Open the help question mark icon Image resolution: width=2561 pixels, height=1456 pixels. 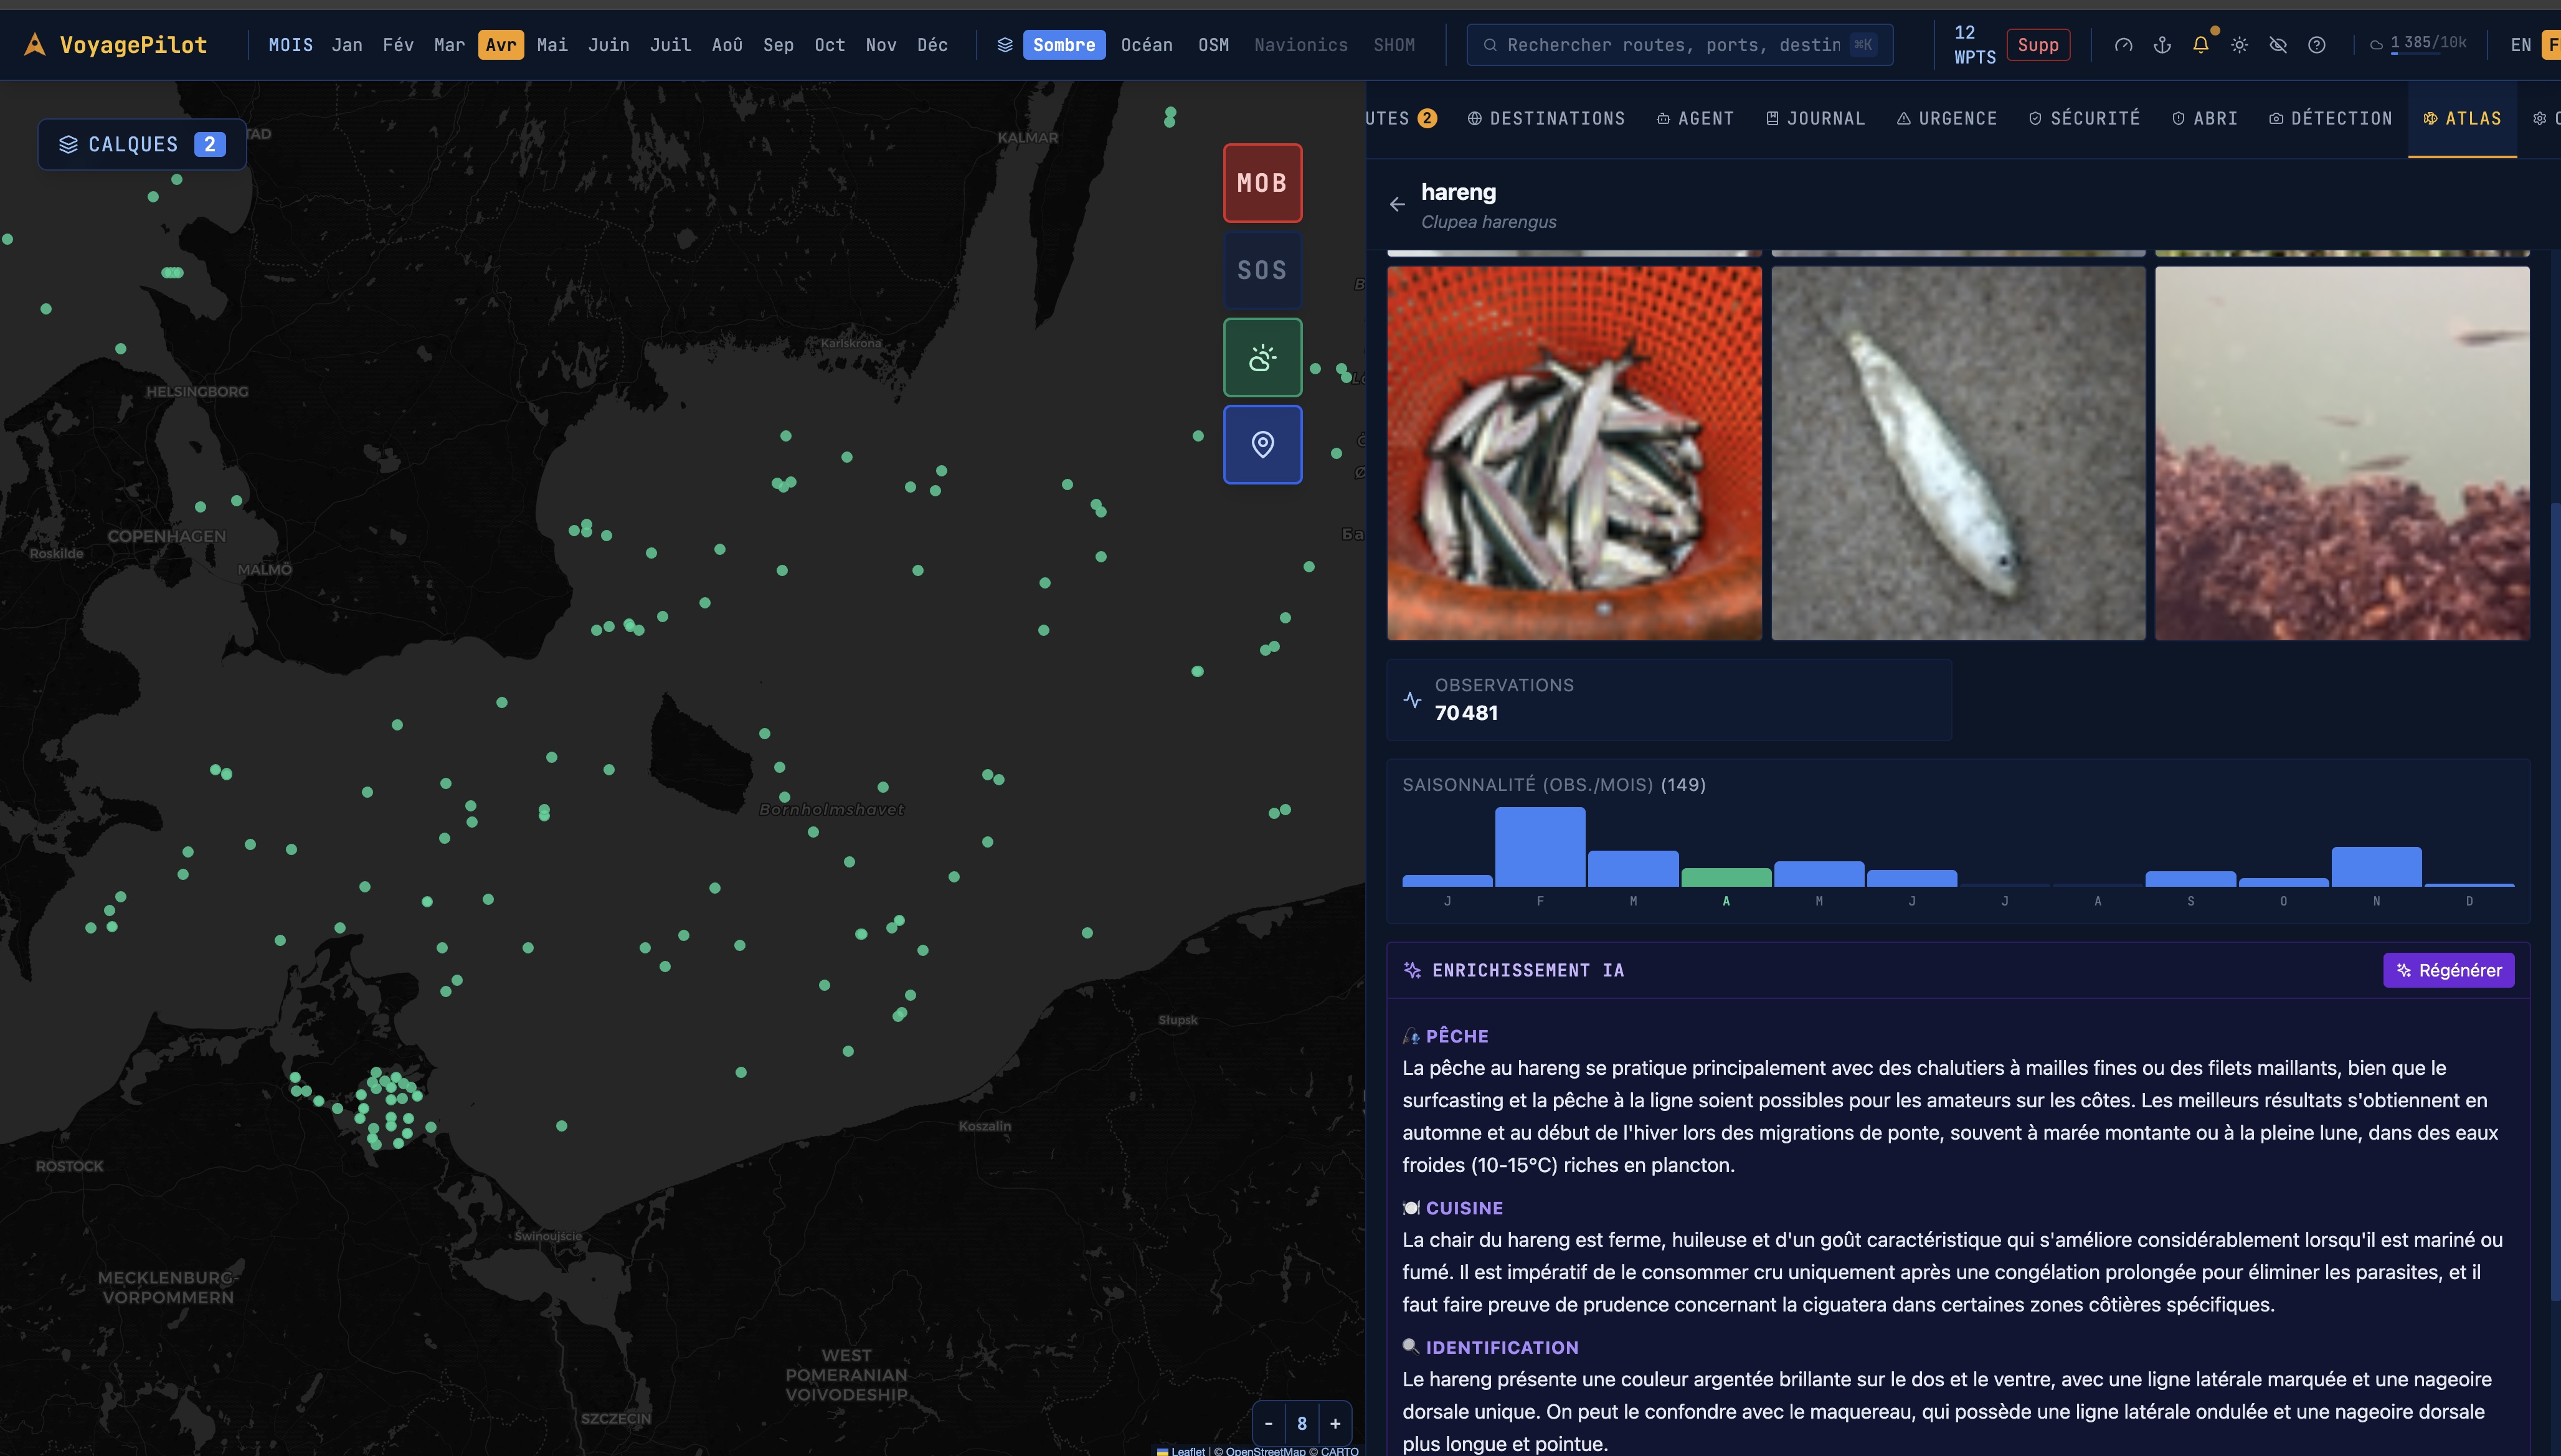[x=2316, y=45]
